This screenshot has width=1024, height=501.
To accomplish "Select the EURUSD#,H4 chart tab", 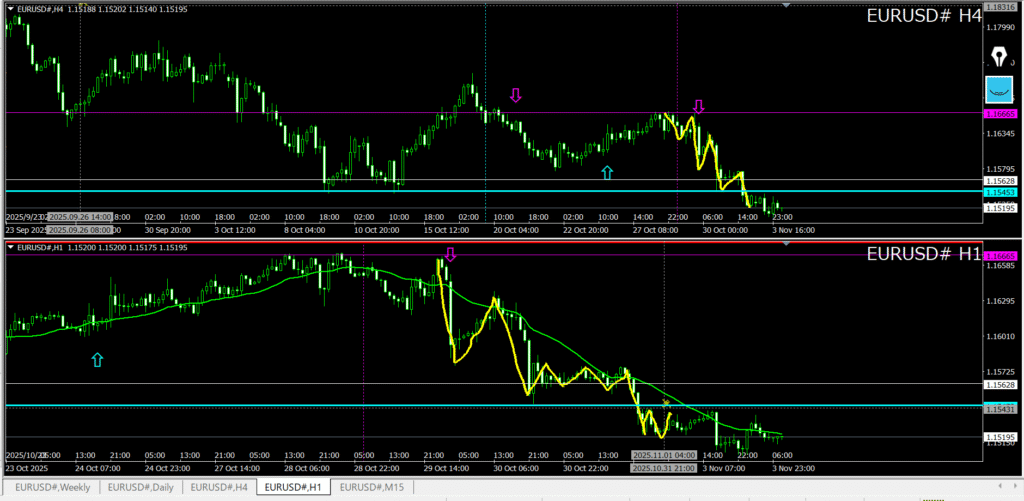I will (220, 487).
